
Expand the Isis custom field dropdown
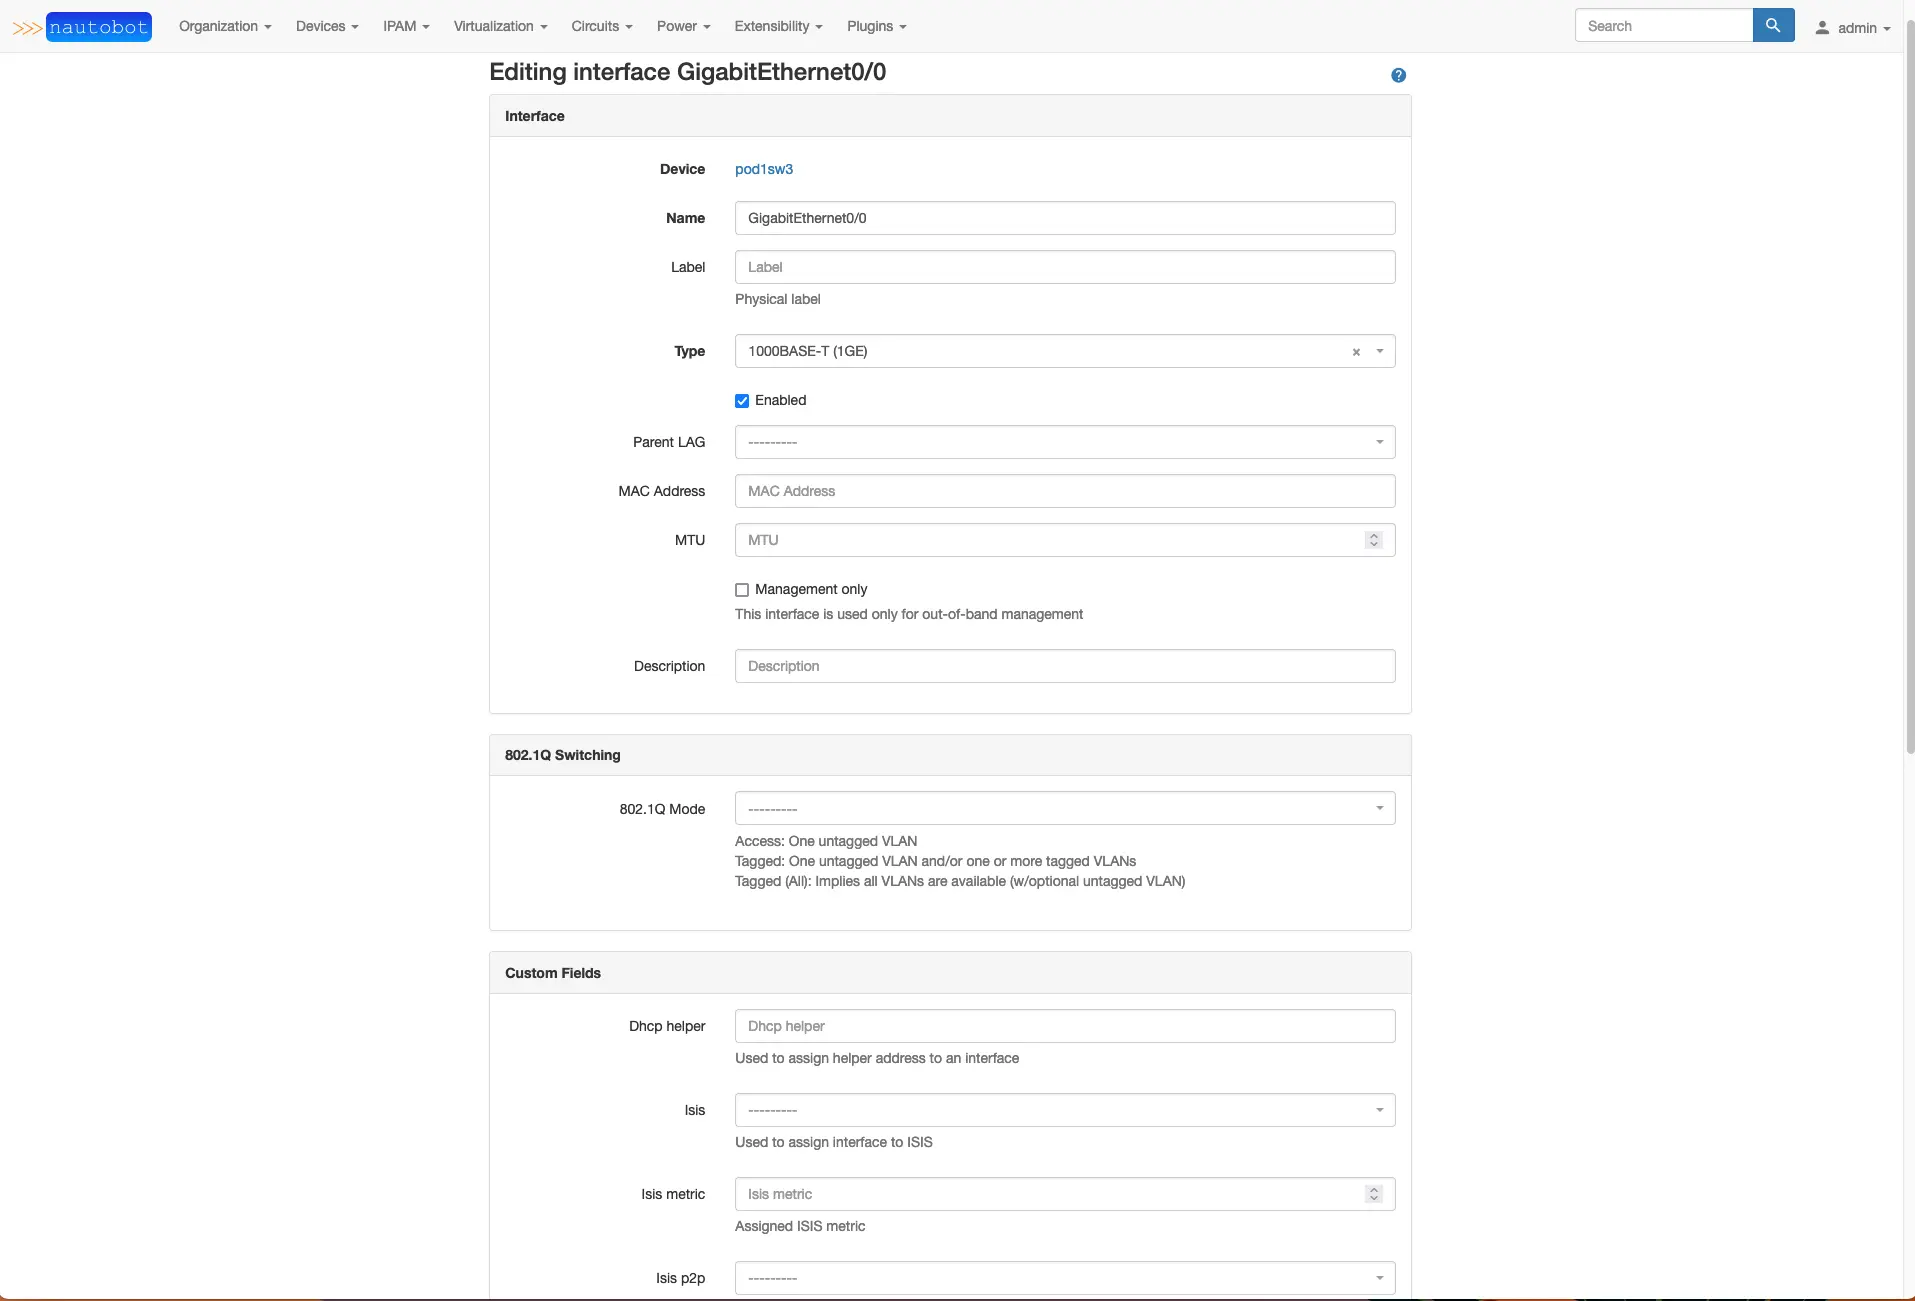coord(1064,1110)
